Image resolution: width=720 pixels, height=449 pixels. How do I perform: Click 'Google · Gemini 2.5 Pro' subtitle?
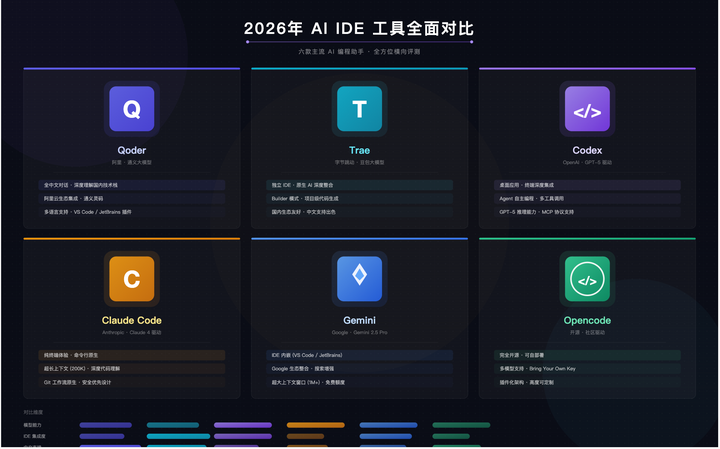click(x=360, y=332)
